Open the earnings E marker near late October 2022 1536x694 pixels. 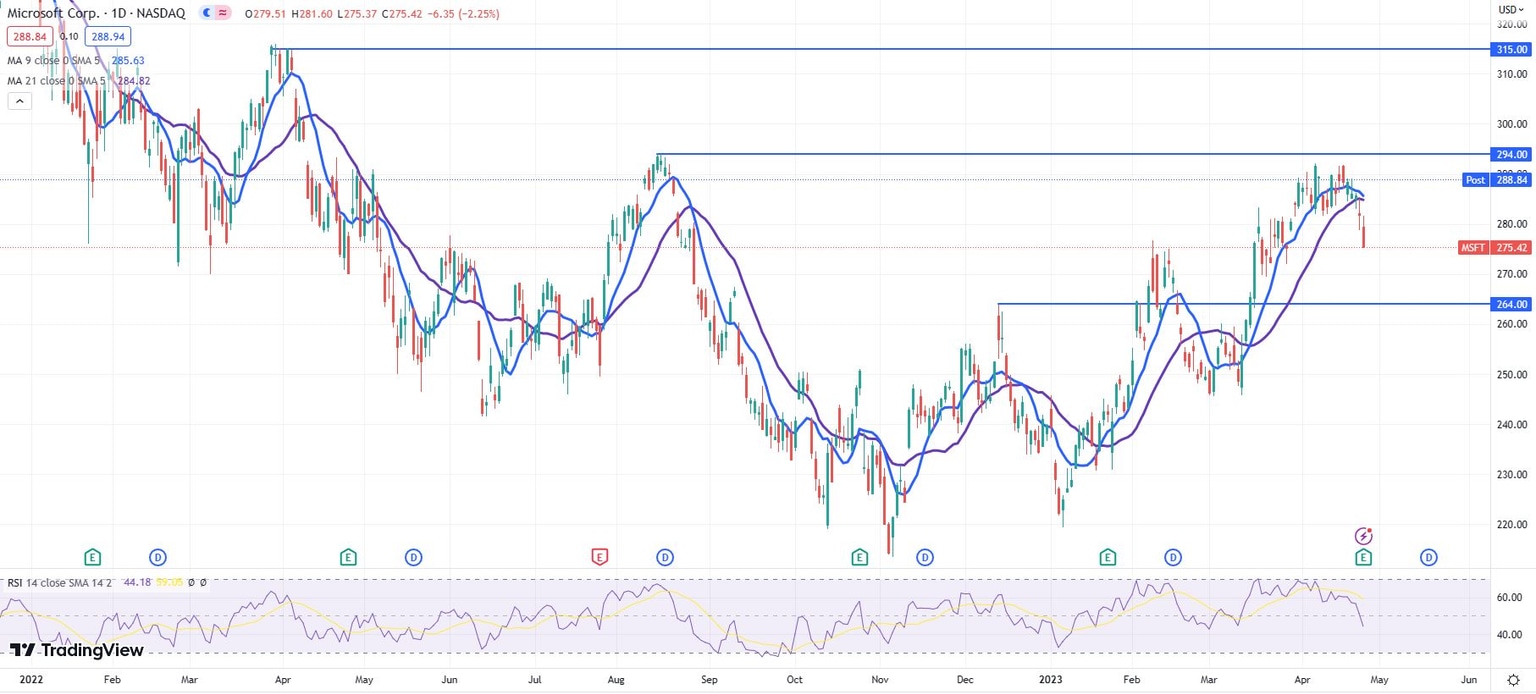click(859, 556)
